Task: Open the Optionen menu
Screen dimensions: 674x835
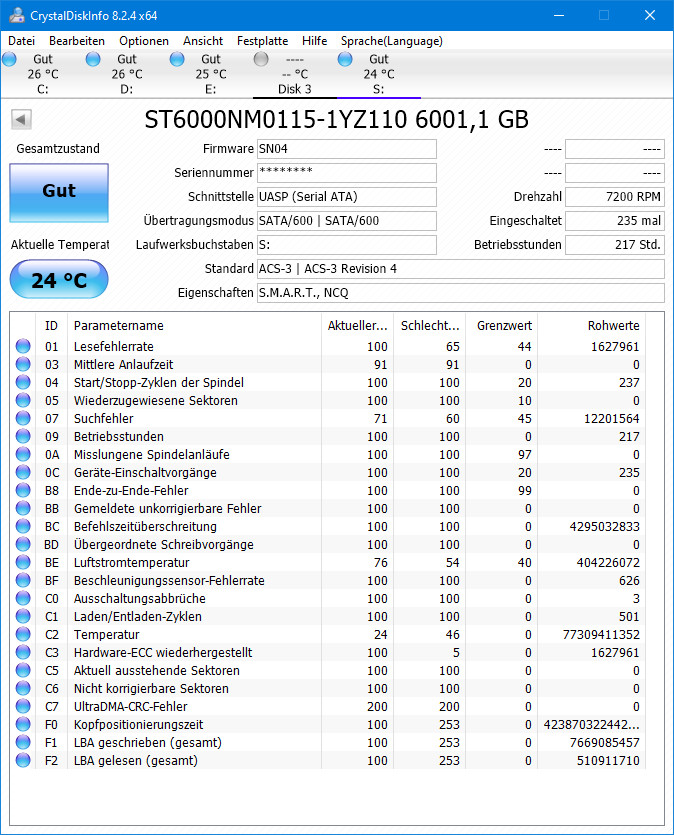Action: 144,41
